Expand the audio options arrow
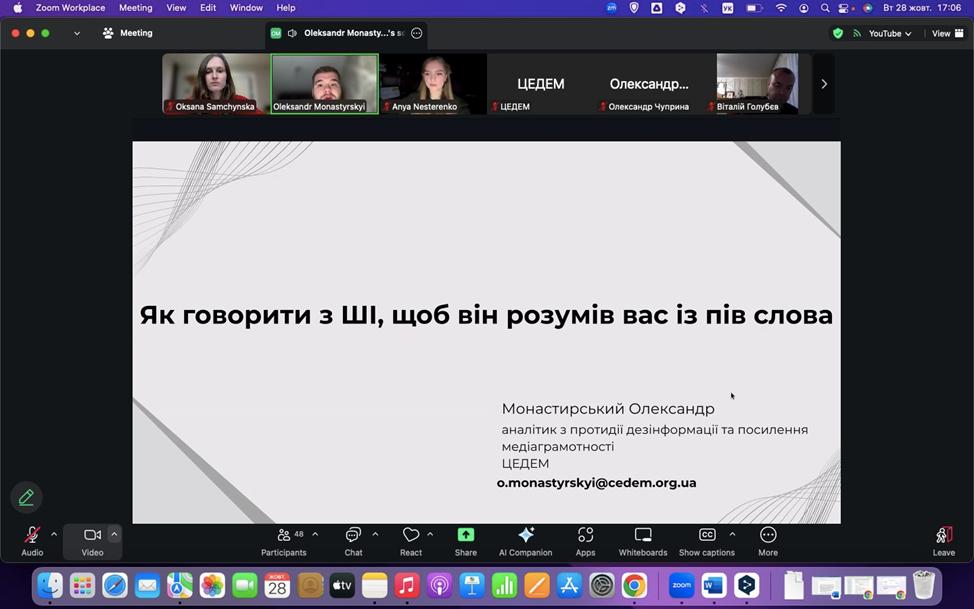 coord(54,534)
